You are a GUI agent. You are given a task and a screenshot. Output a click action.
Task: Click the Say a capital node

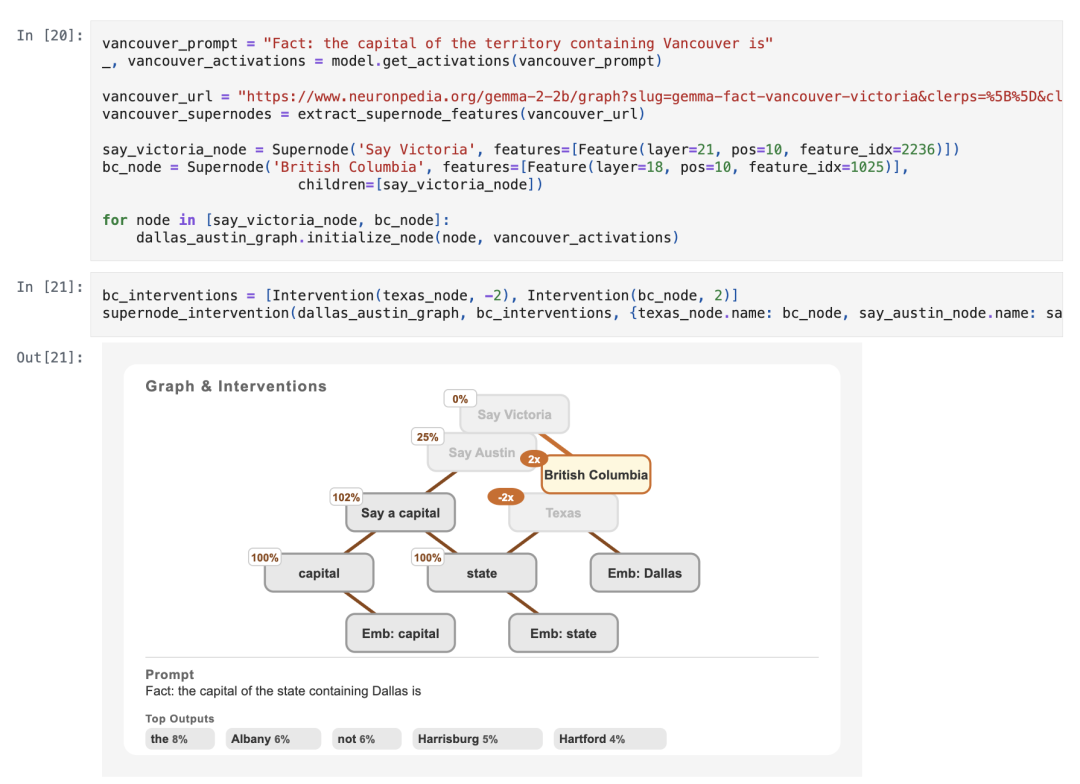point(400,513)
